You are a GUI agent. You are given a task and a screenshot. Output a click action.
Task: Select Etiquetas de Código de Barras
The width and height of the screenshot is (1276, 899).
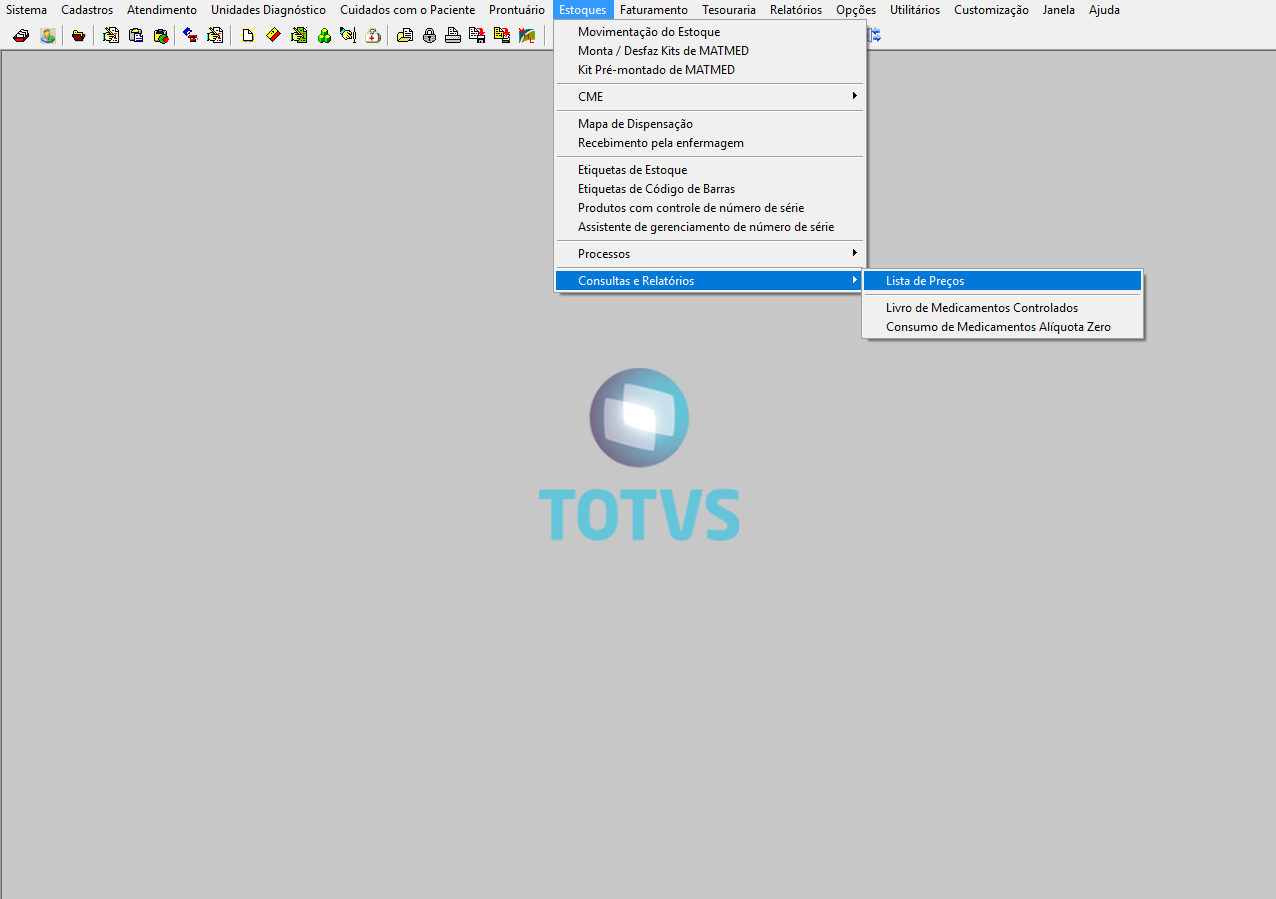click(x=710, y=189)
